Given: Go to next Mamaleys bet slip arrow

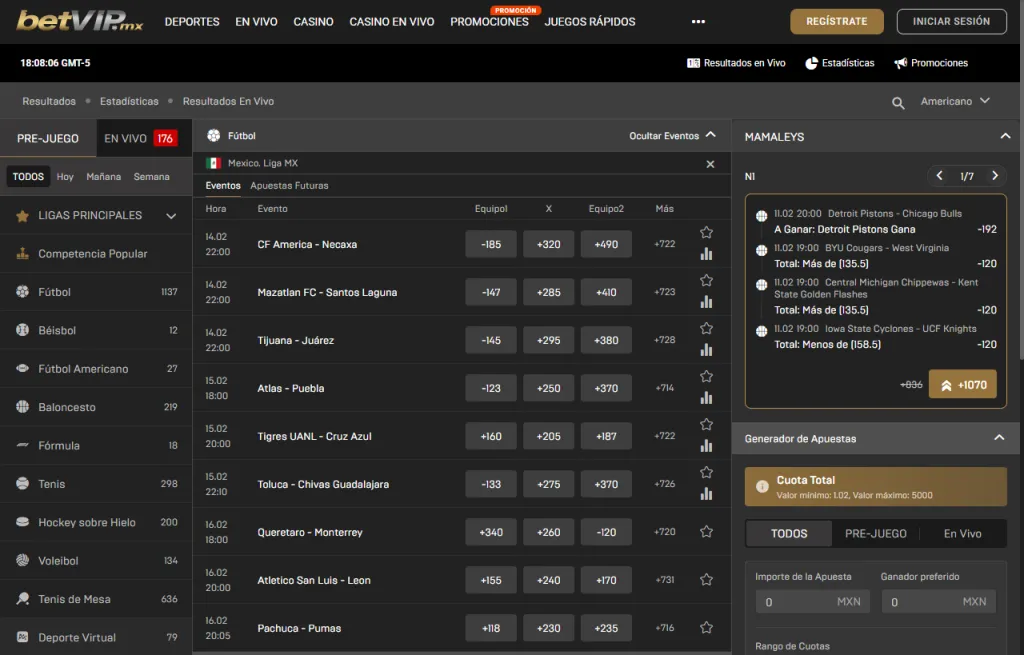Looking at the screenshot, I should point(994,176).
